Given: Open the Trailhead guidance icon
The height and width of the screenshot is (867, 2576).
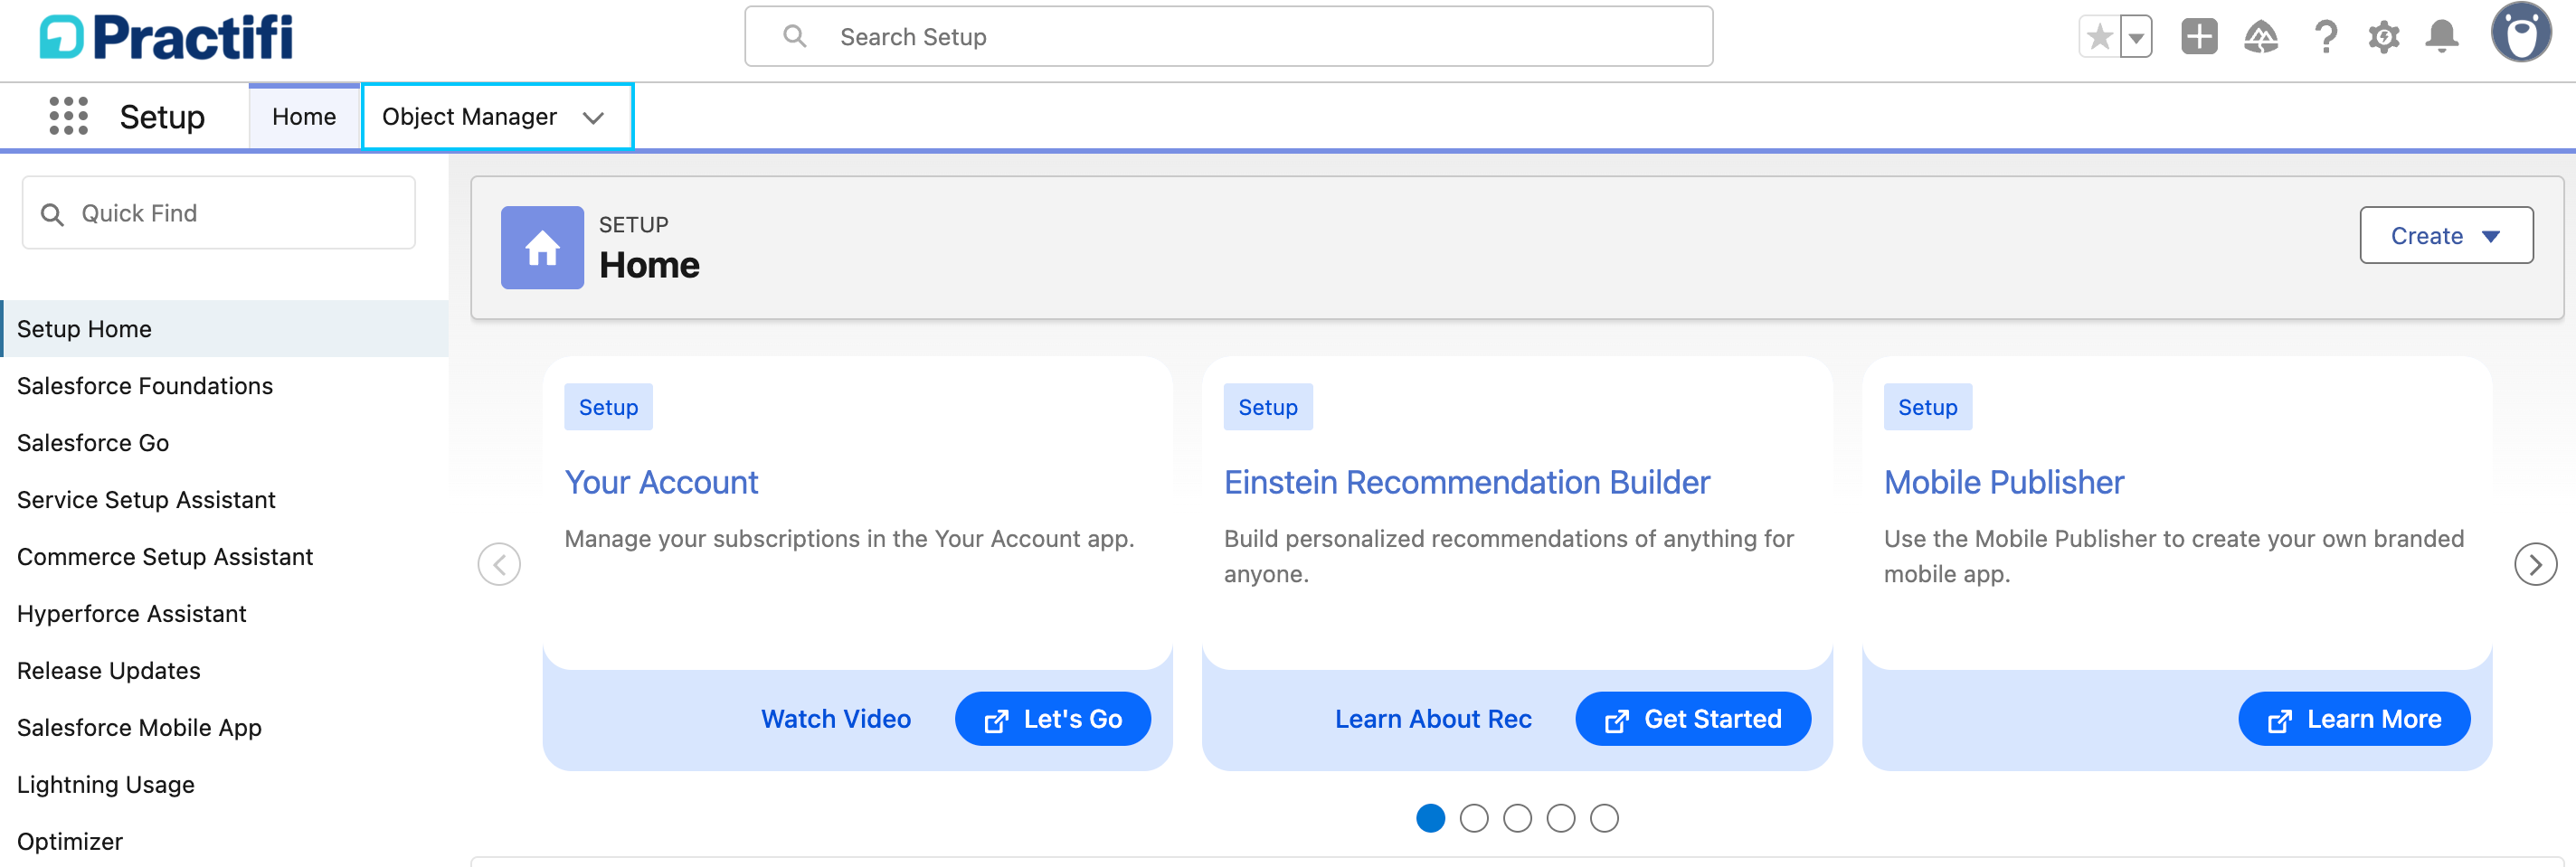Looking at the screenshot, I should click(x=2260, y=37).
